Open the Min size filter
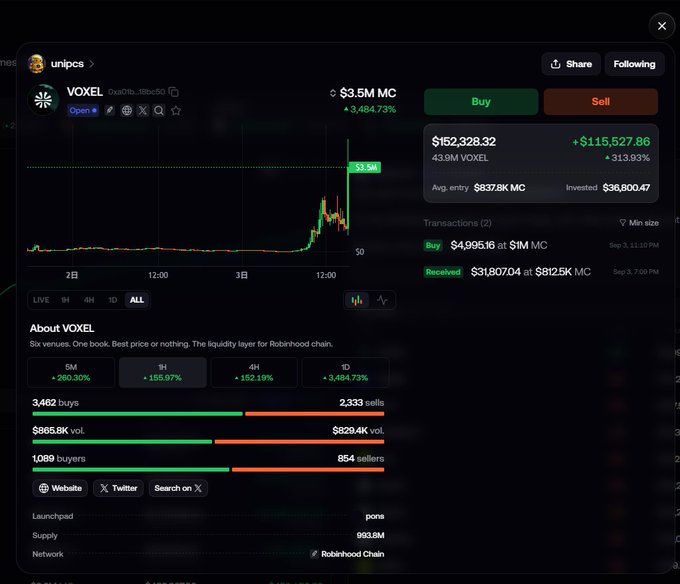 (639, 223)
